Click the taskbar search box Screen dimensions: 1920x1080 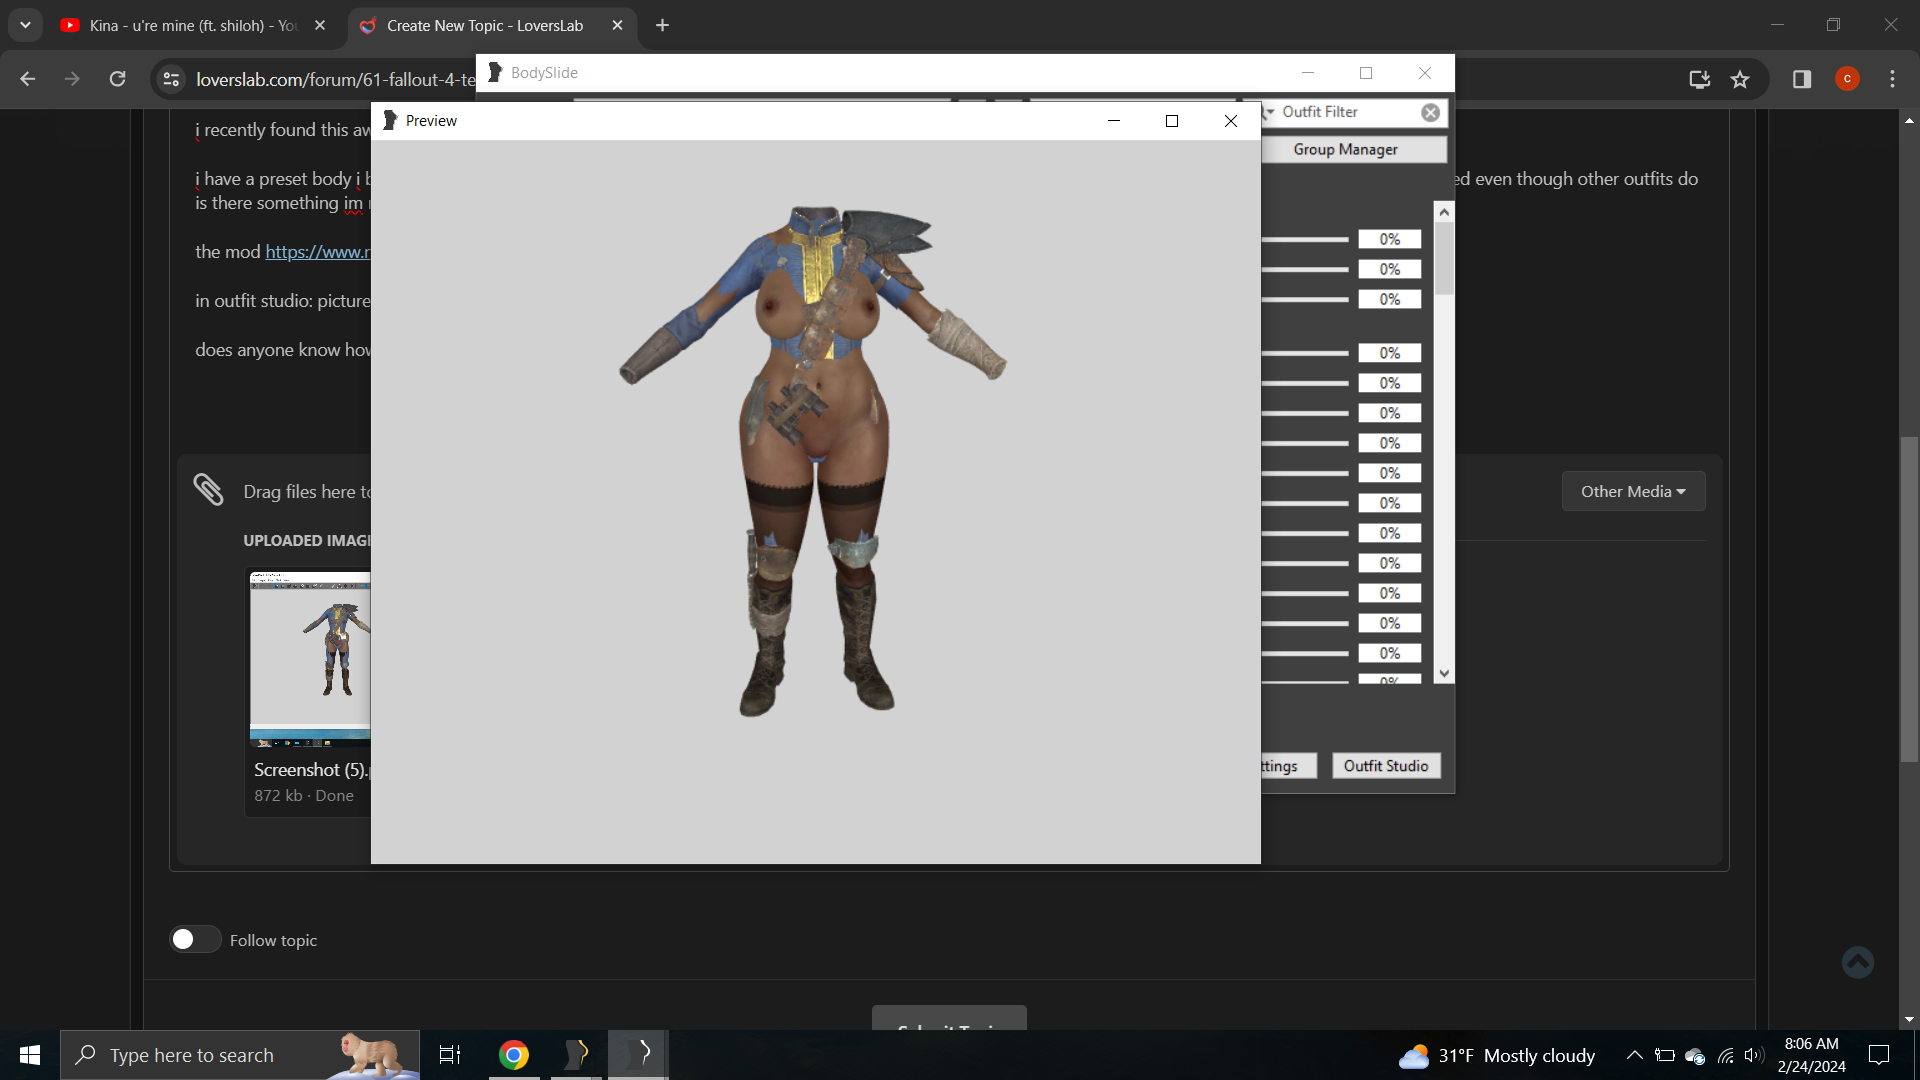click(240, 1055)
